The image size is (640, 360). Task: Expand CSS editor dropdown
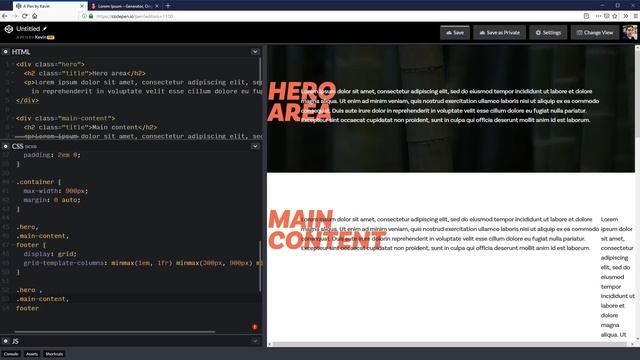point(255,146)
